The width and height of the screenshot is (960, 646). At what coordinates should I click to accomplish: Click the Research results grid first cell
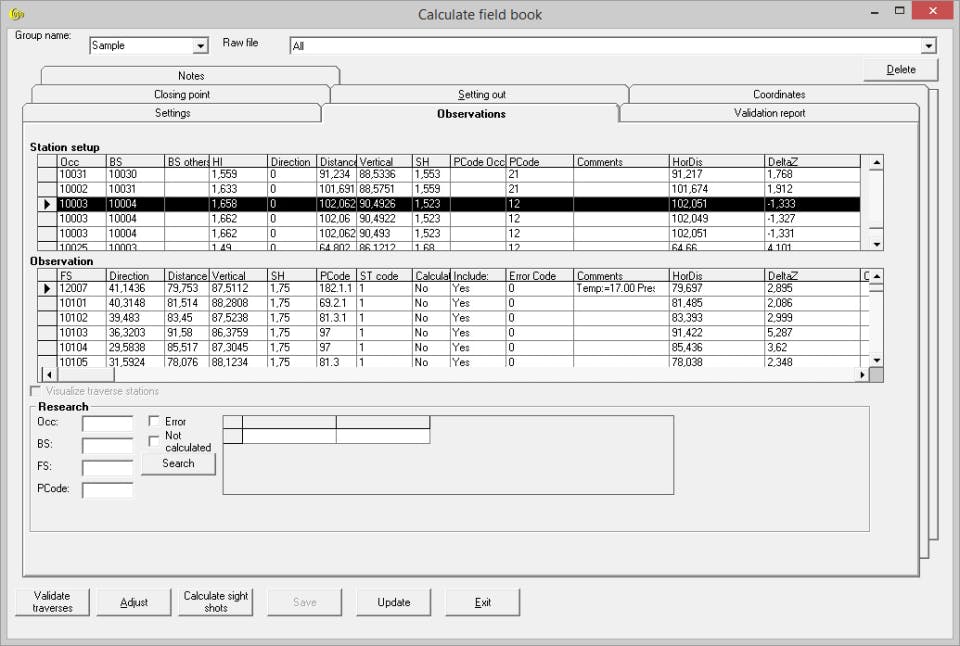coord(289,436)
